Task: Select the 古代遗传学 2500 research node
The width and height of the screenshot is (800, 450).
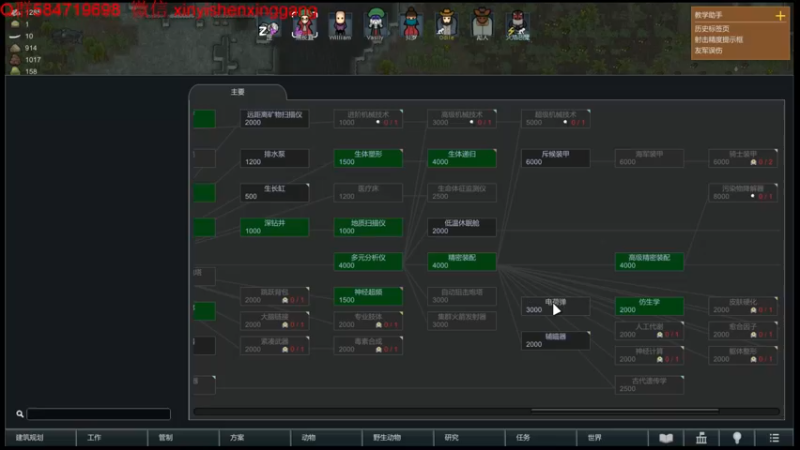Action: pyautogui.click(x=649, y=385)
